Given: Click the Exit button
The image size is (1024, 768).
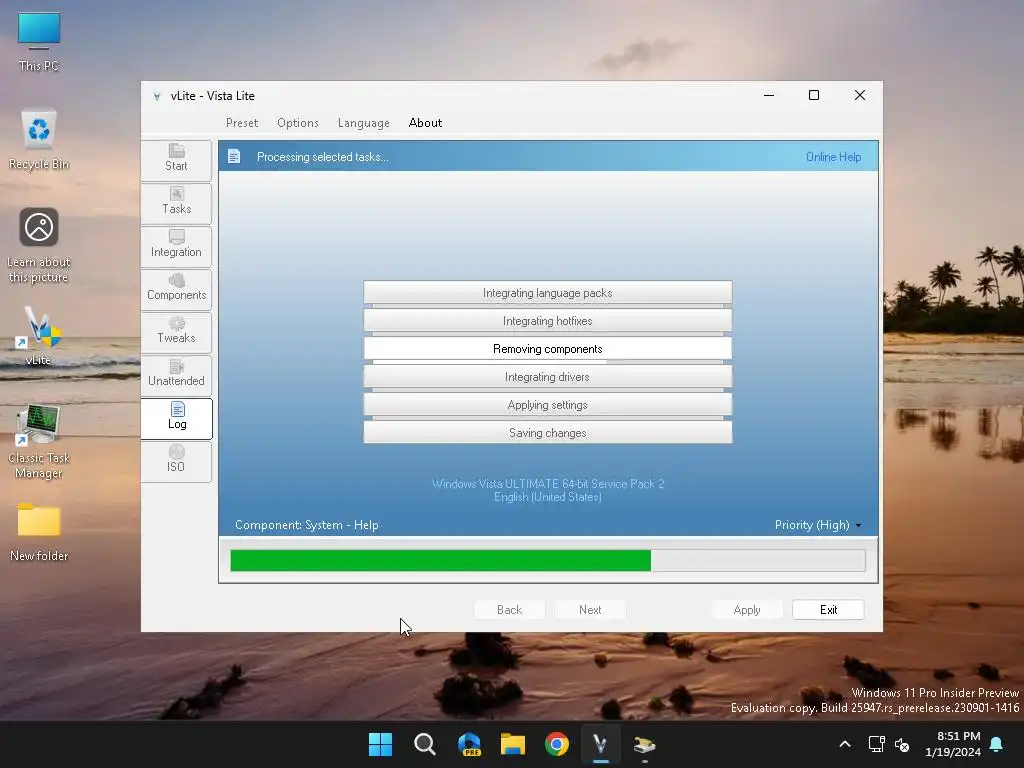Looking at the screenshot, I should coord(828,610).
